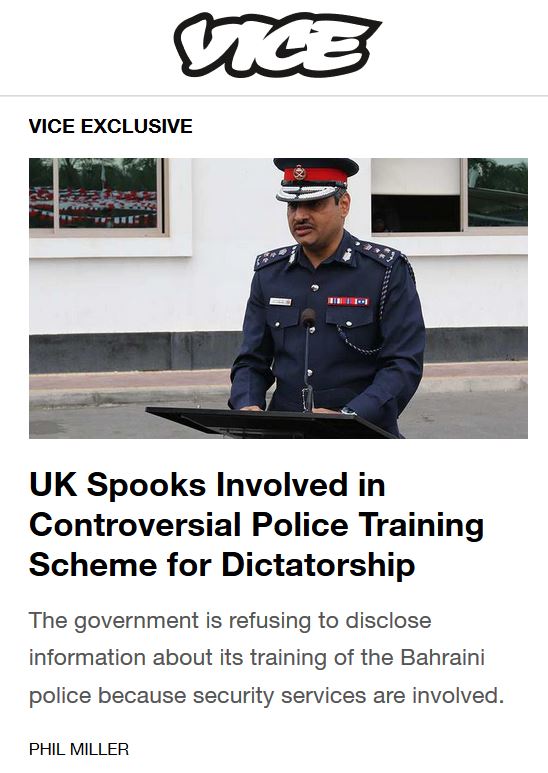Click the officer's left shoulder epaulette
548x773 pixels.
(x=378, y=252)
